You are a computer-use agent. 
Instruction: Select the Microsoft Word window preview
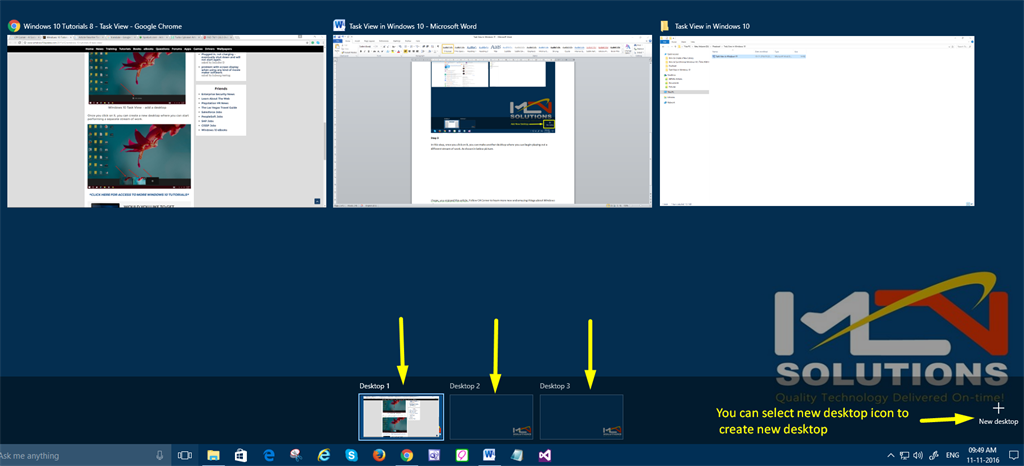[x=492, y=121]
